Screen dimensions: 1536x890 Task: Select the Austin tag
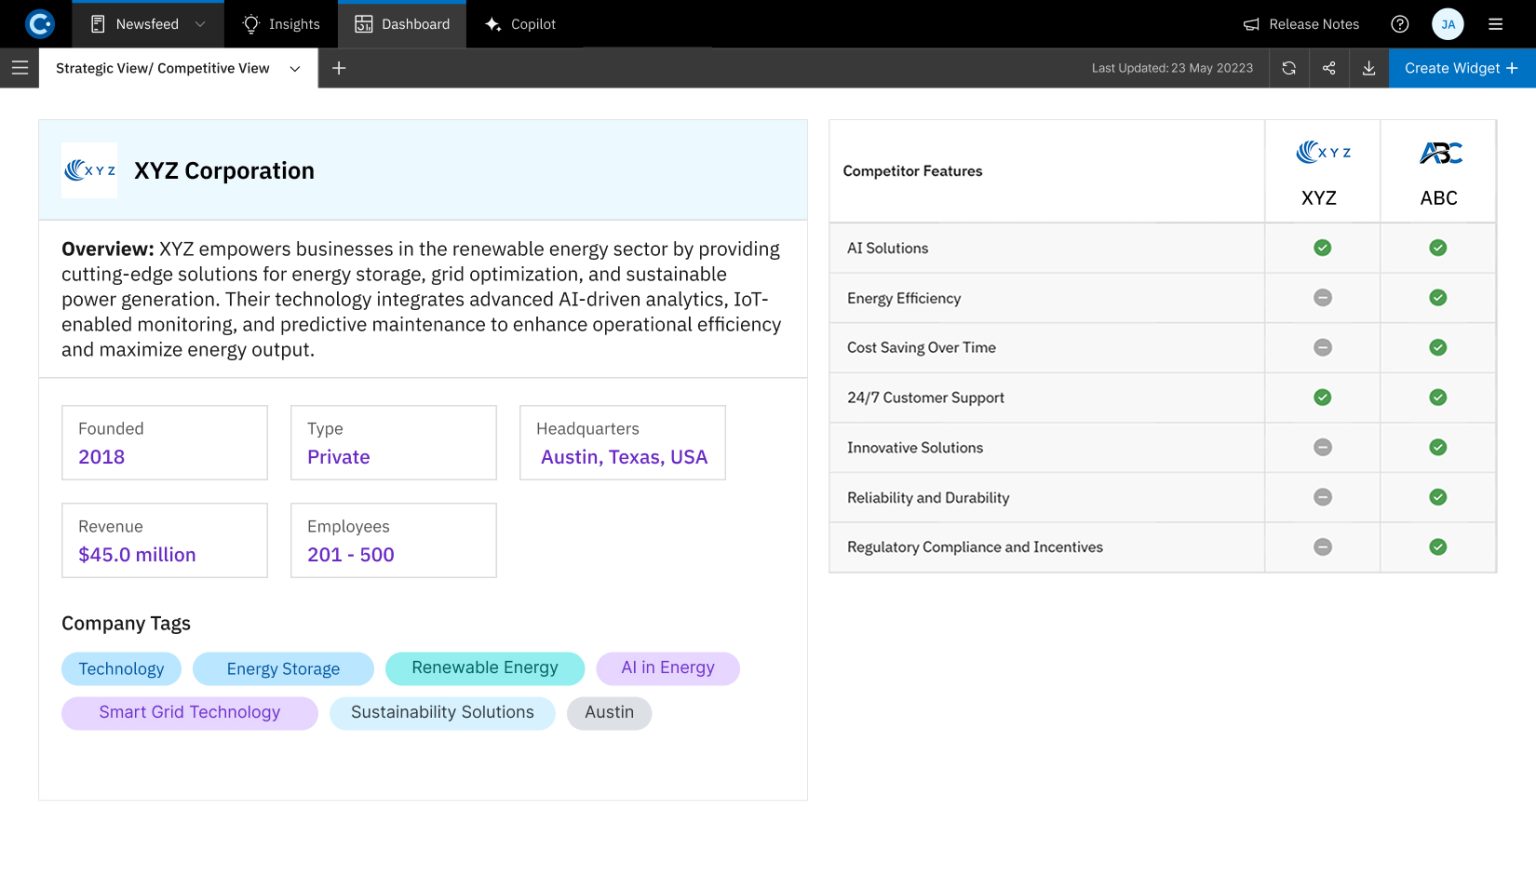coord(609,713)
